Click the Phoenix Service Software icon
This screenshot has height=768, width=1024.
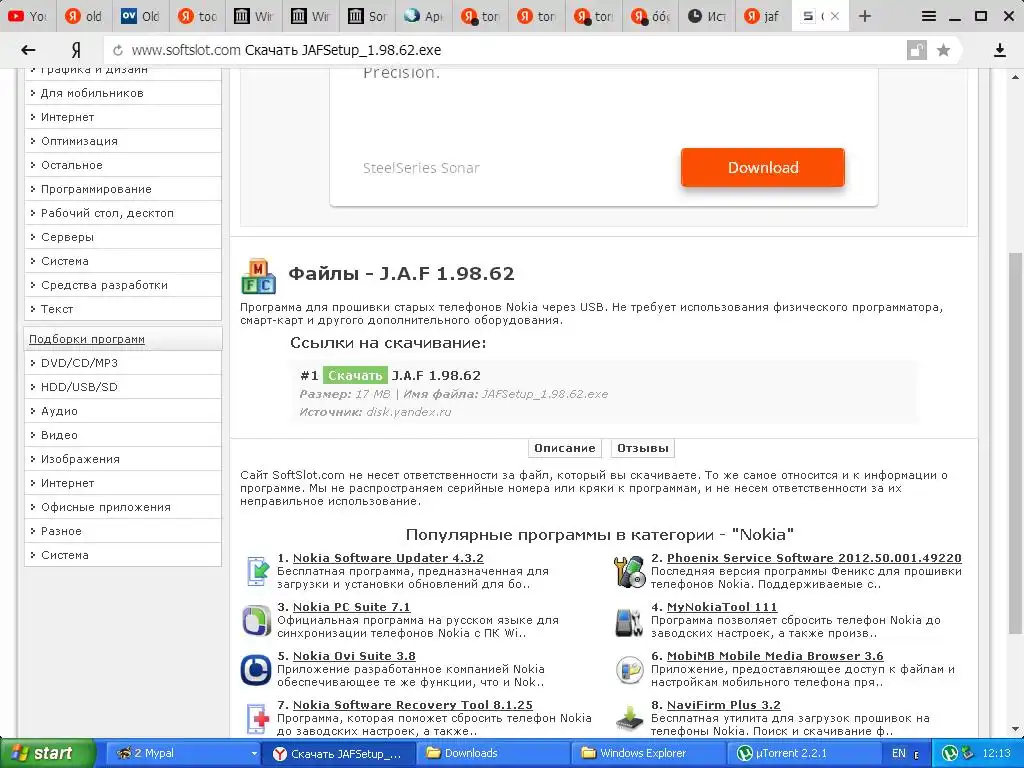pos(630,571)
